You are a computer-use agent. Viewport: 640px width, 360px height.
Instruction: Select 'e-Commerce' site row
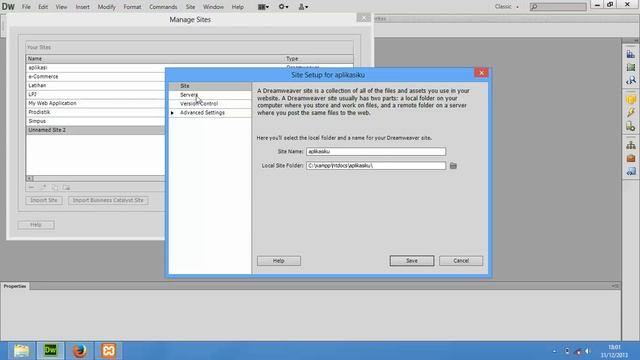[x=96, y=77]
